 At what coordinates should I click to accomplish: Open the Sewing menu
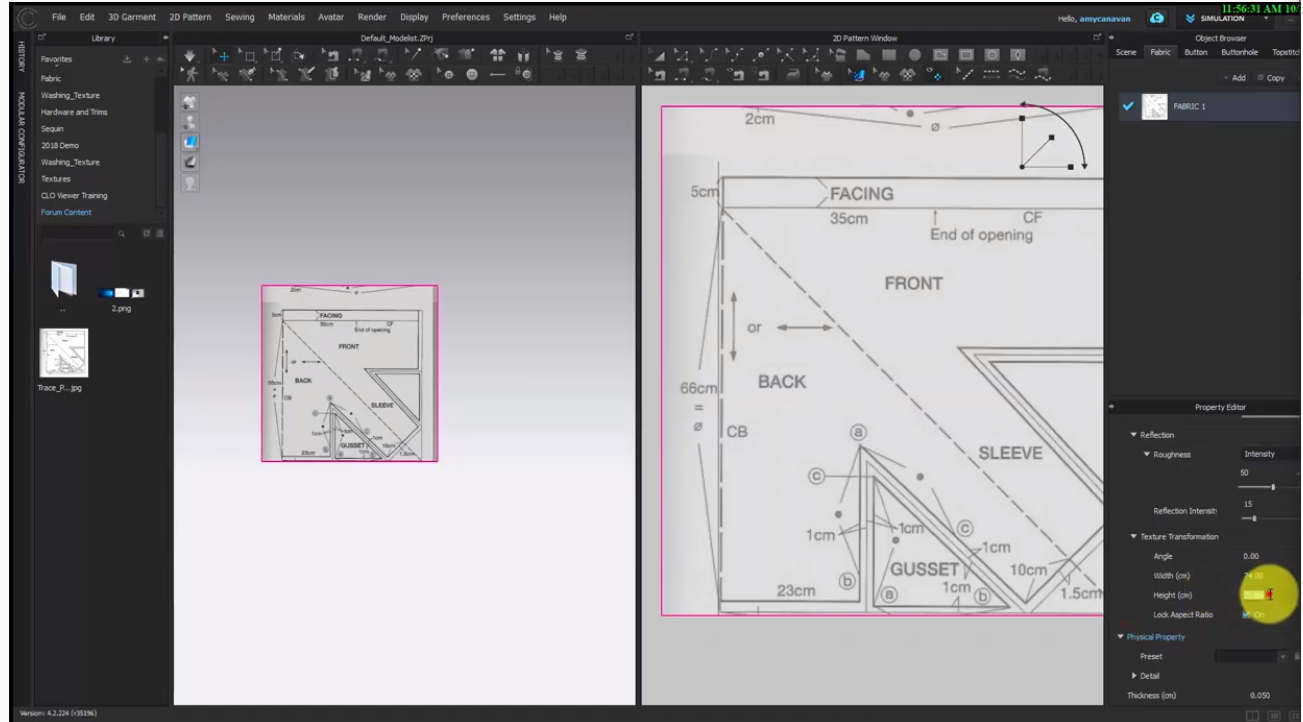239,17
